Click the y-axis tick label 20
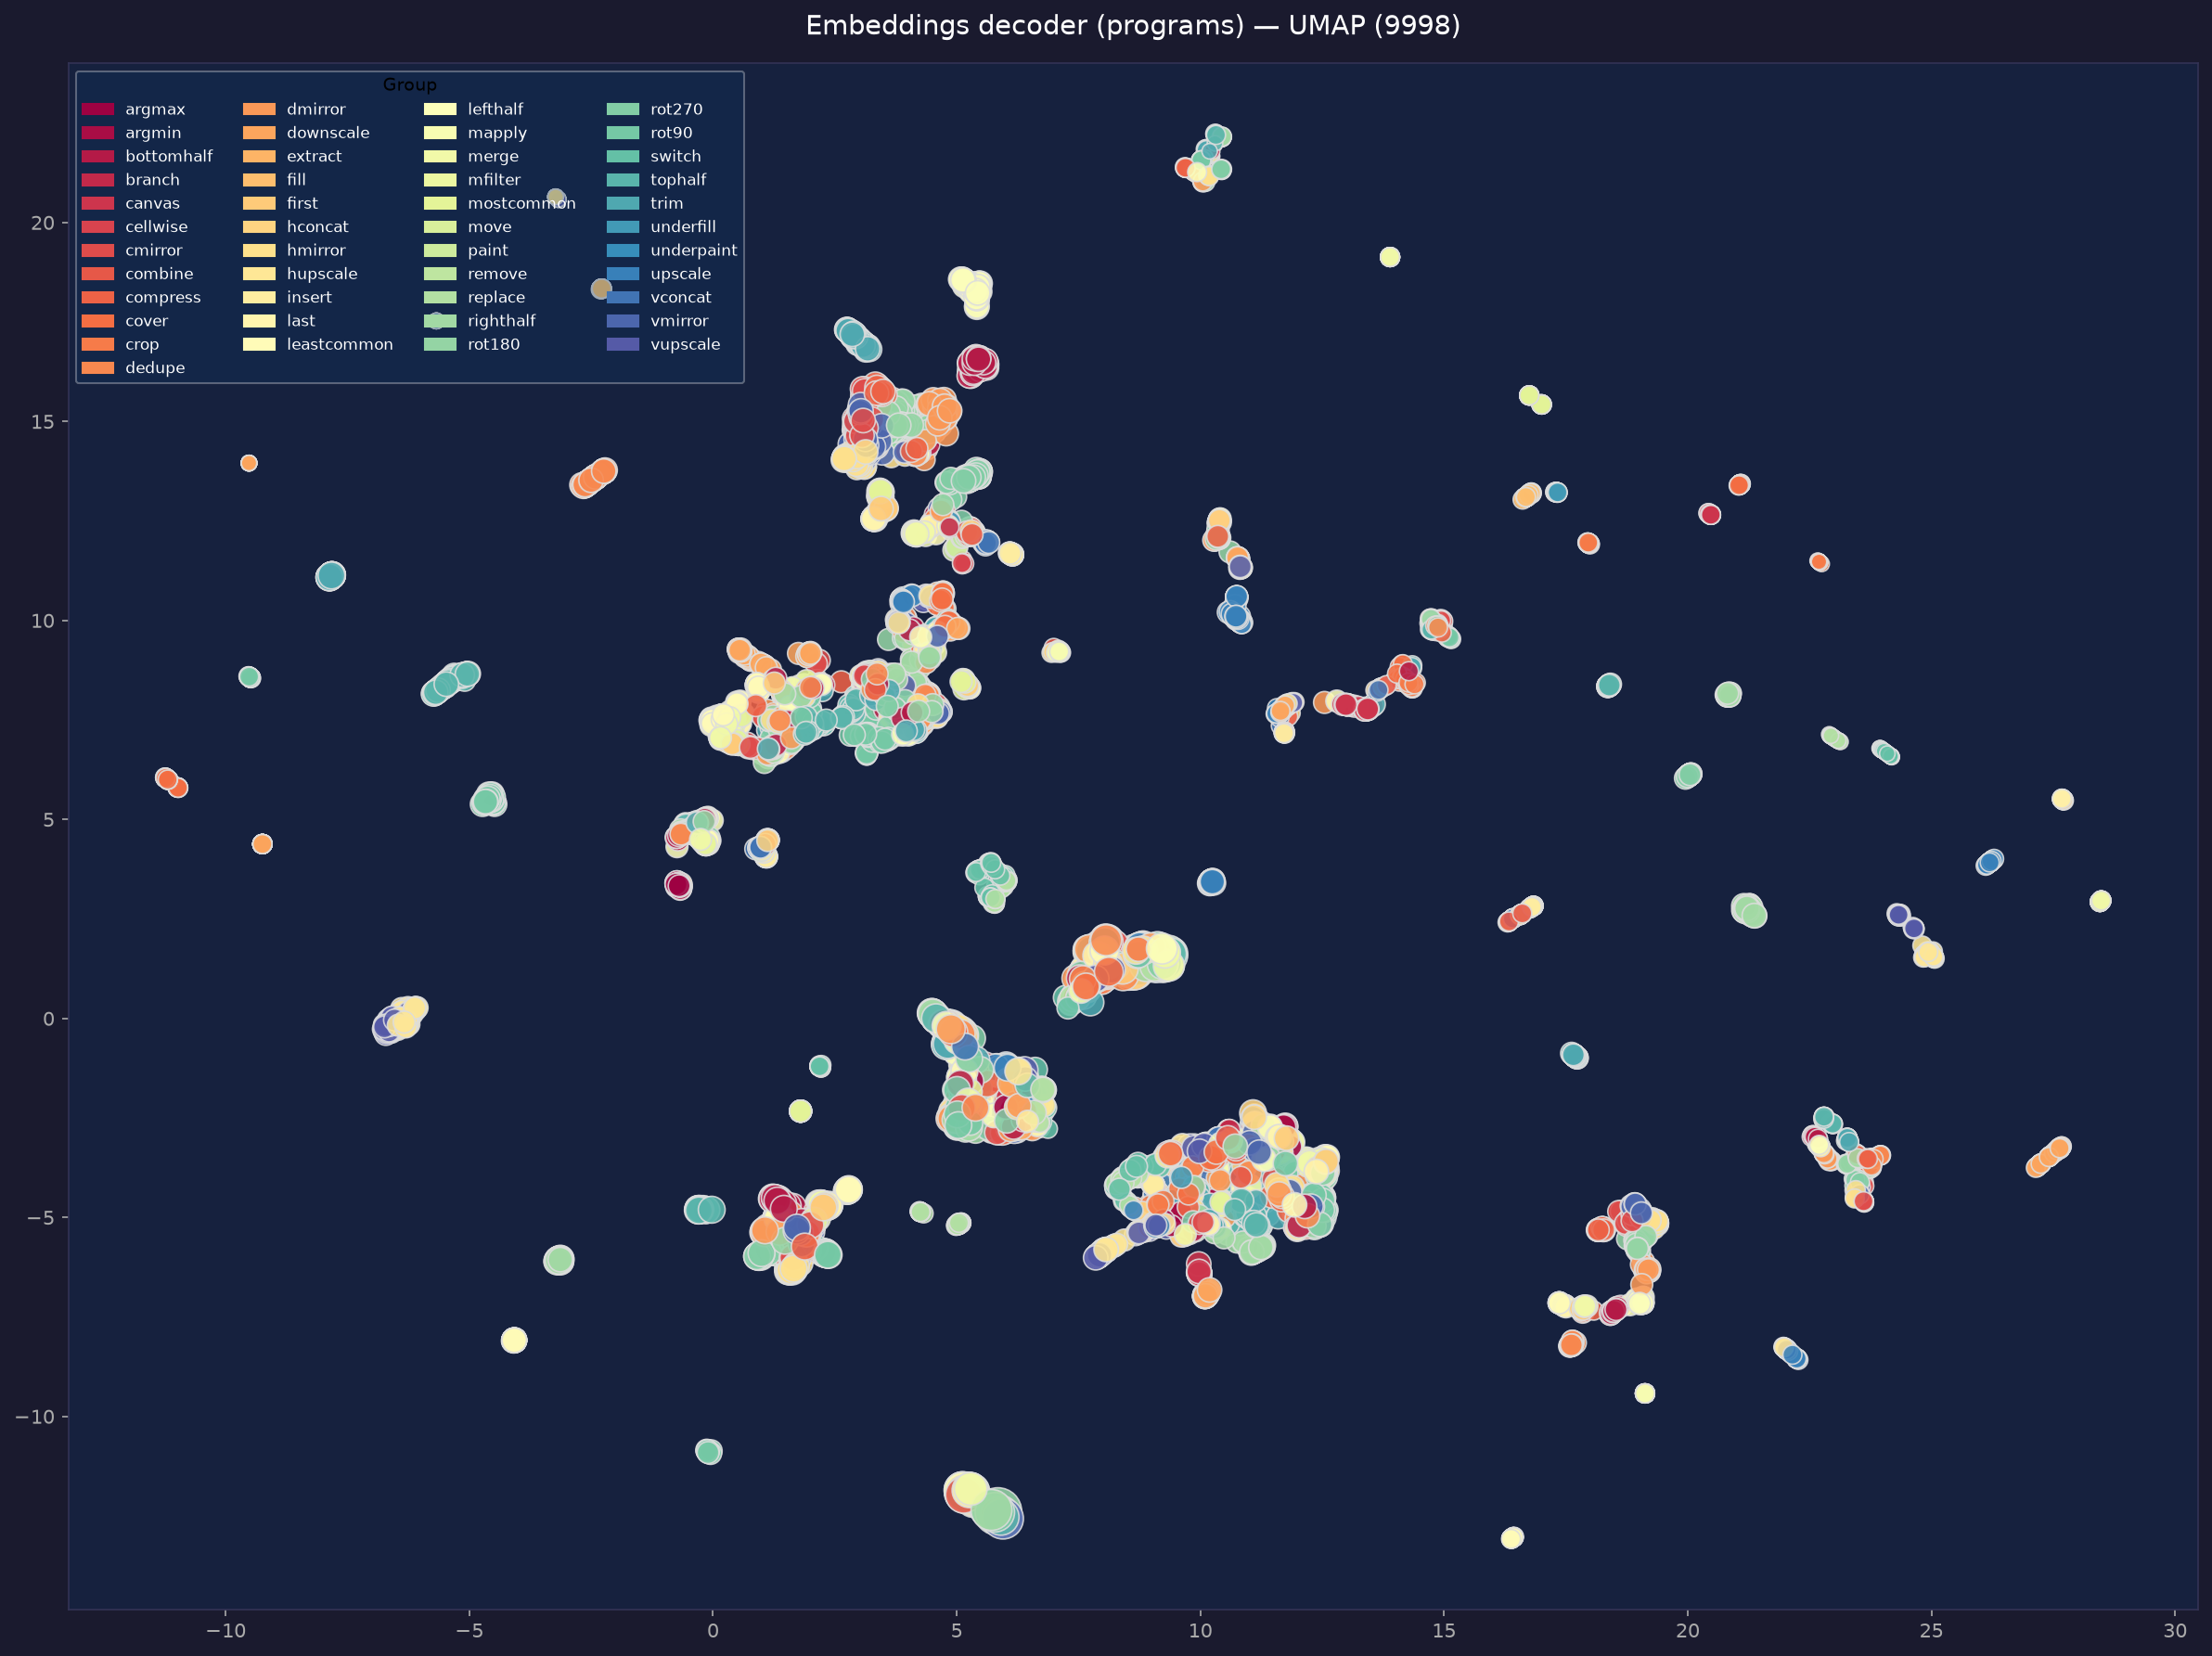Screen dimensions: 2212x1656 tap(43, 222)
